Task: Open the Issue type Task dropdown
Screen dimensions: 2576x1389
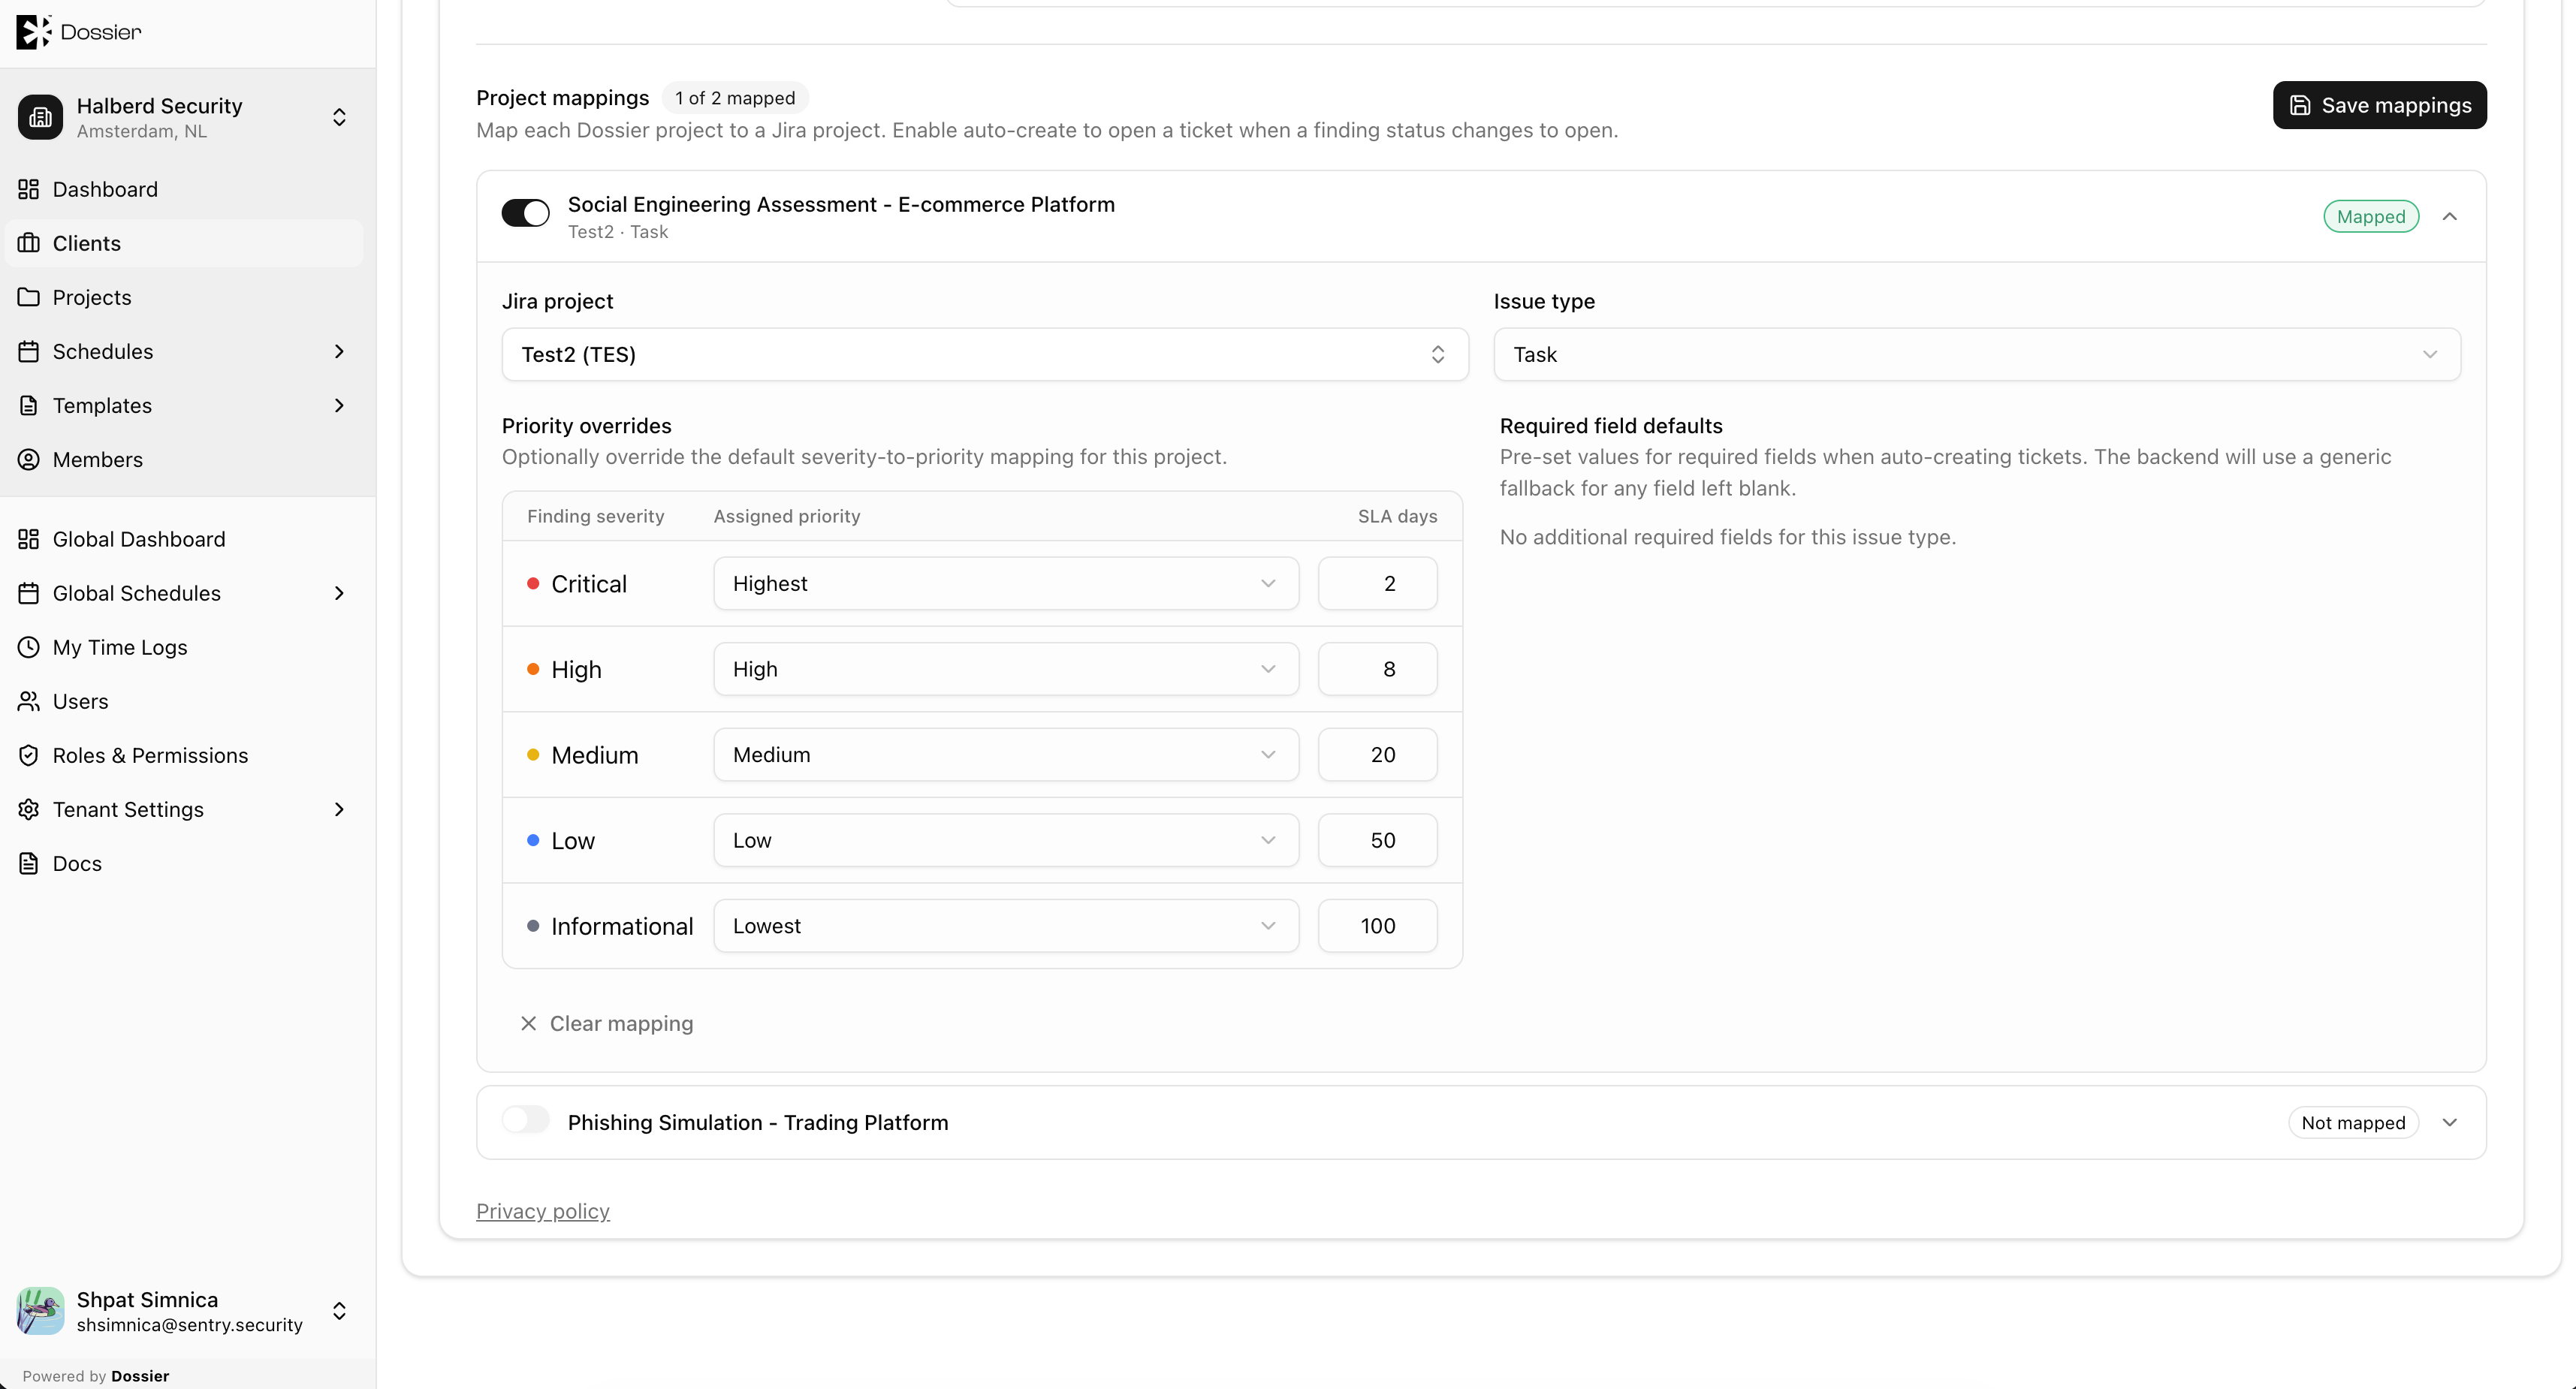Action: click(1977, 354)
